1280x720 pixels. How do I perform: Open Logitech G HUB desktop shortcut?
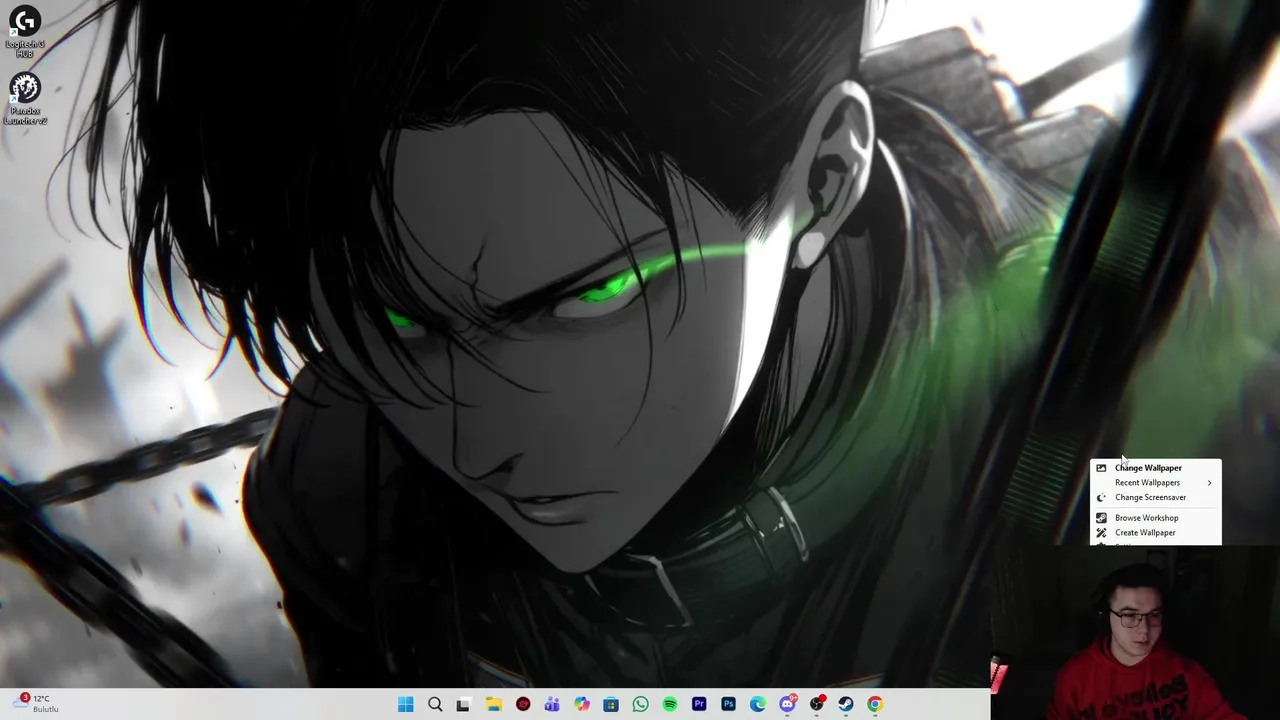point(25,31)
